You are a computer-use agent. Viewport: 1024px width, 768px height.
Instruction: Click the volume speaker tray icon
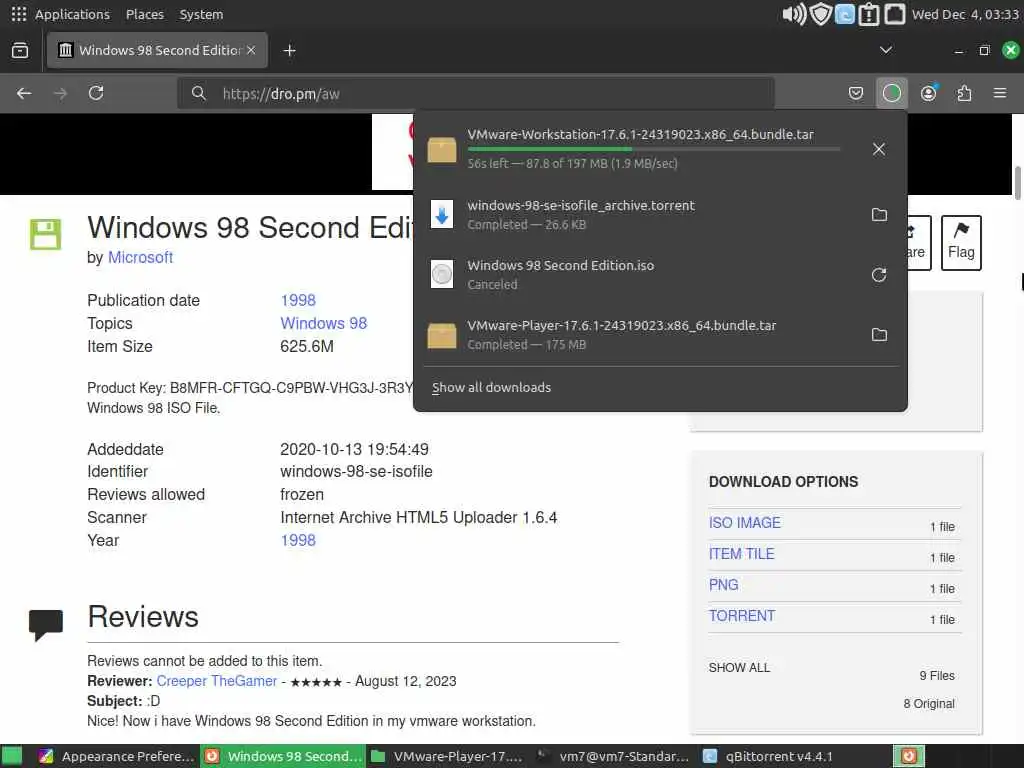tap(794, 14)
